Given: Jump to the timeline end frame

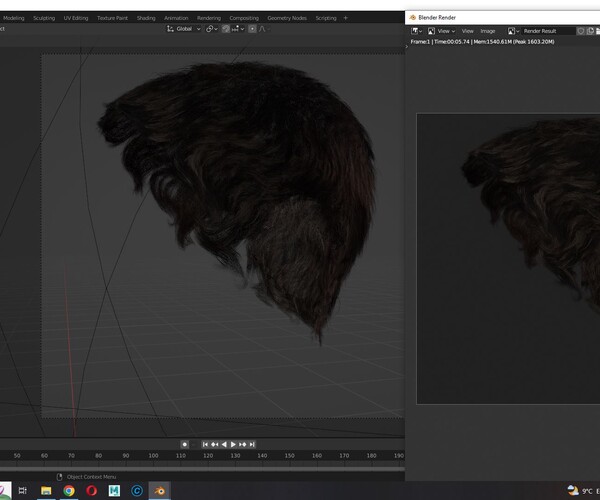Looking at the screenshot, I should point(252,445).
